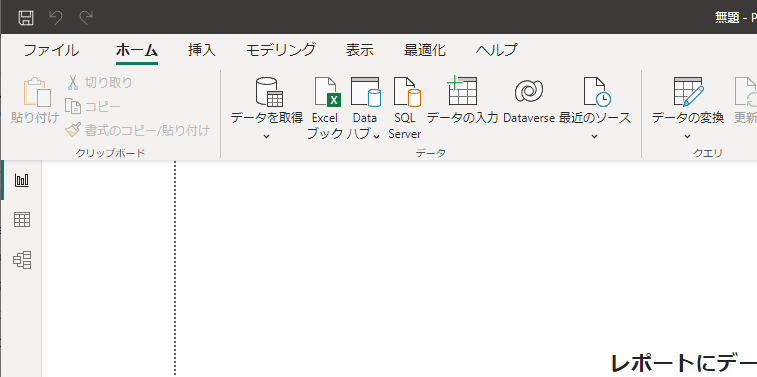Image resolution: width=757 pixels, height=377 pixels.
Task: Open the 最適化 ribbon tab
Action: pyautogui.click(x=425, y=50)
